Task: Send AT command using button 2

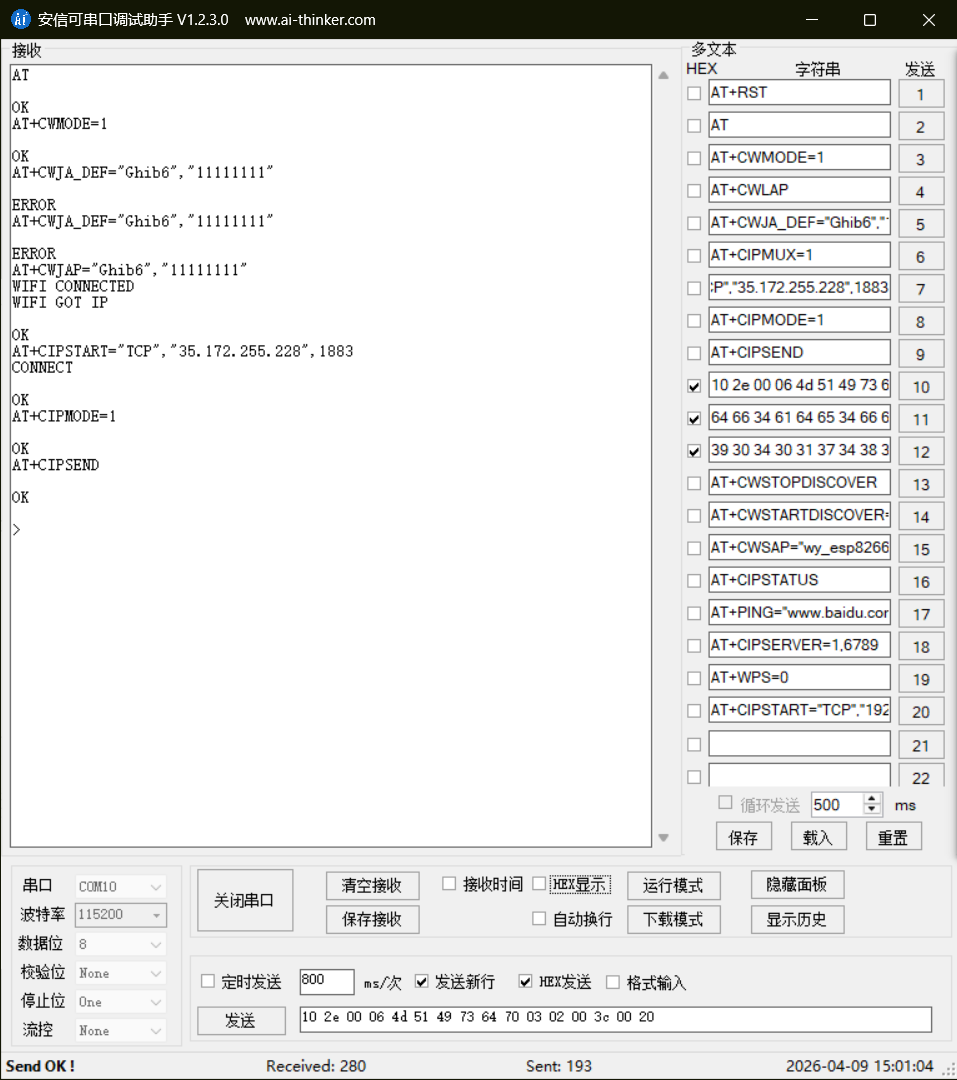Action: point(921,127)
